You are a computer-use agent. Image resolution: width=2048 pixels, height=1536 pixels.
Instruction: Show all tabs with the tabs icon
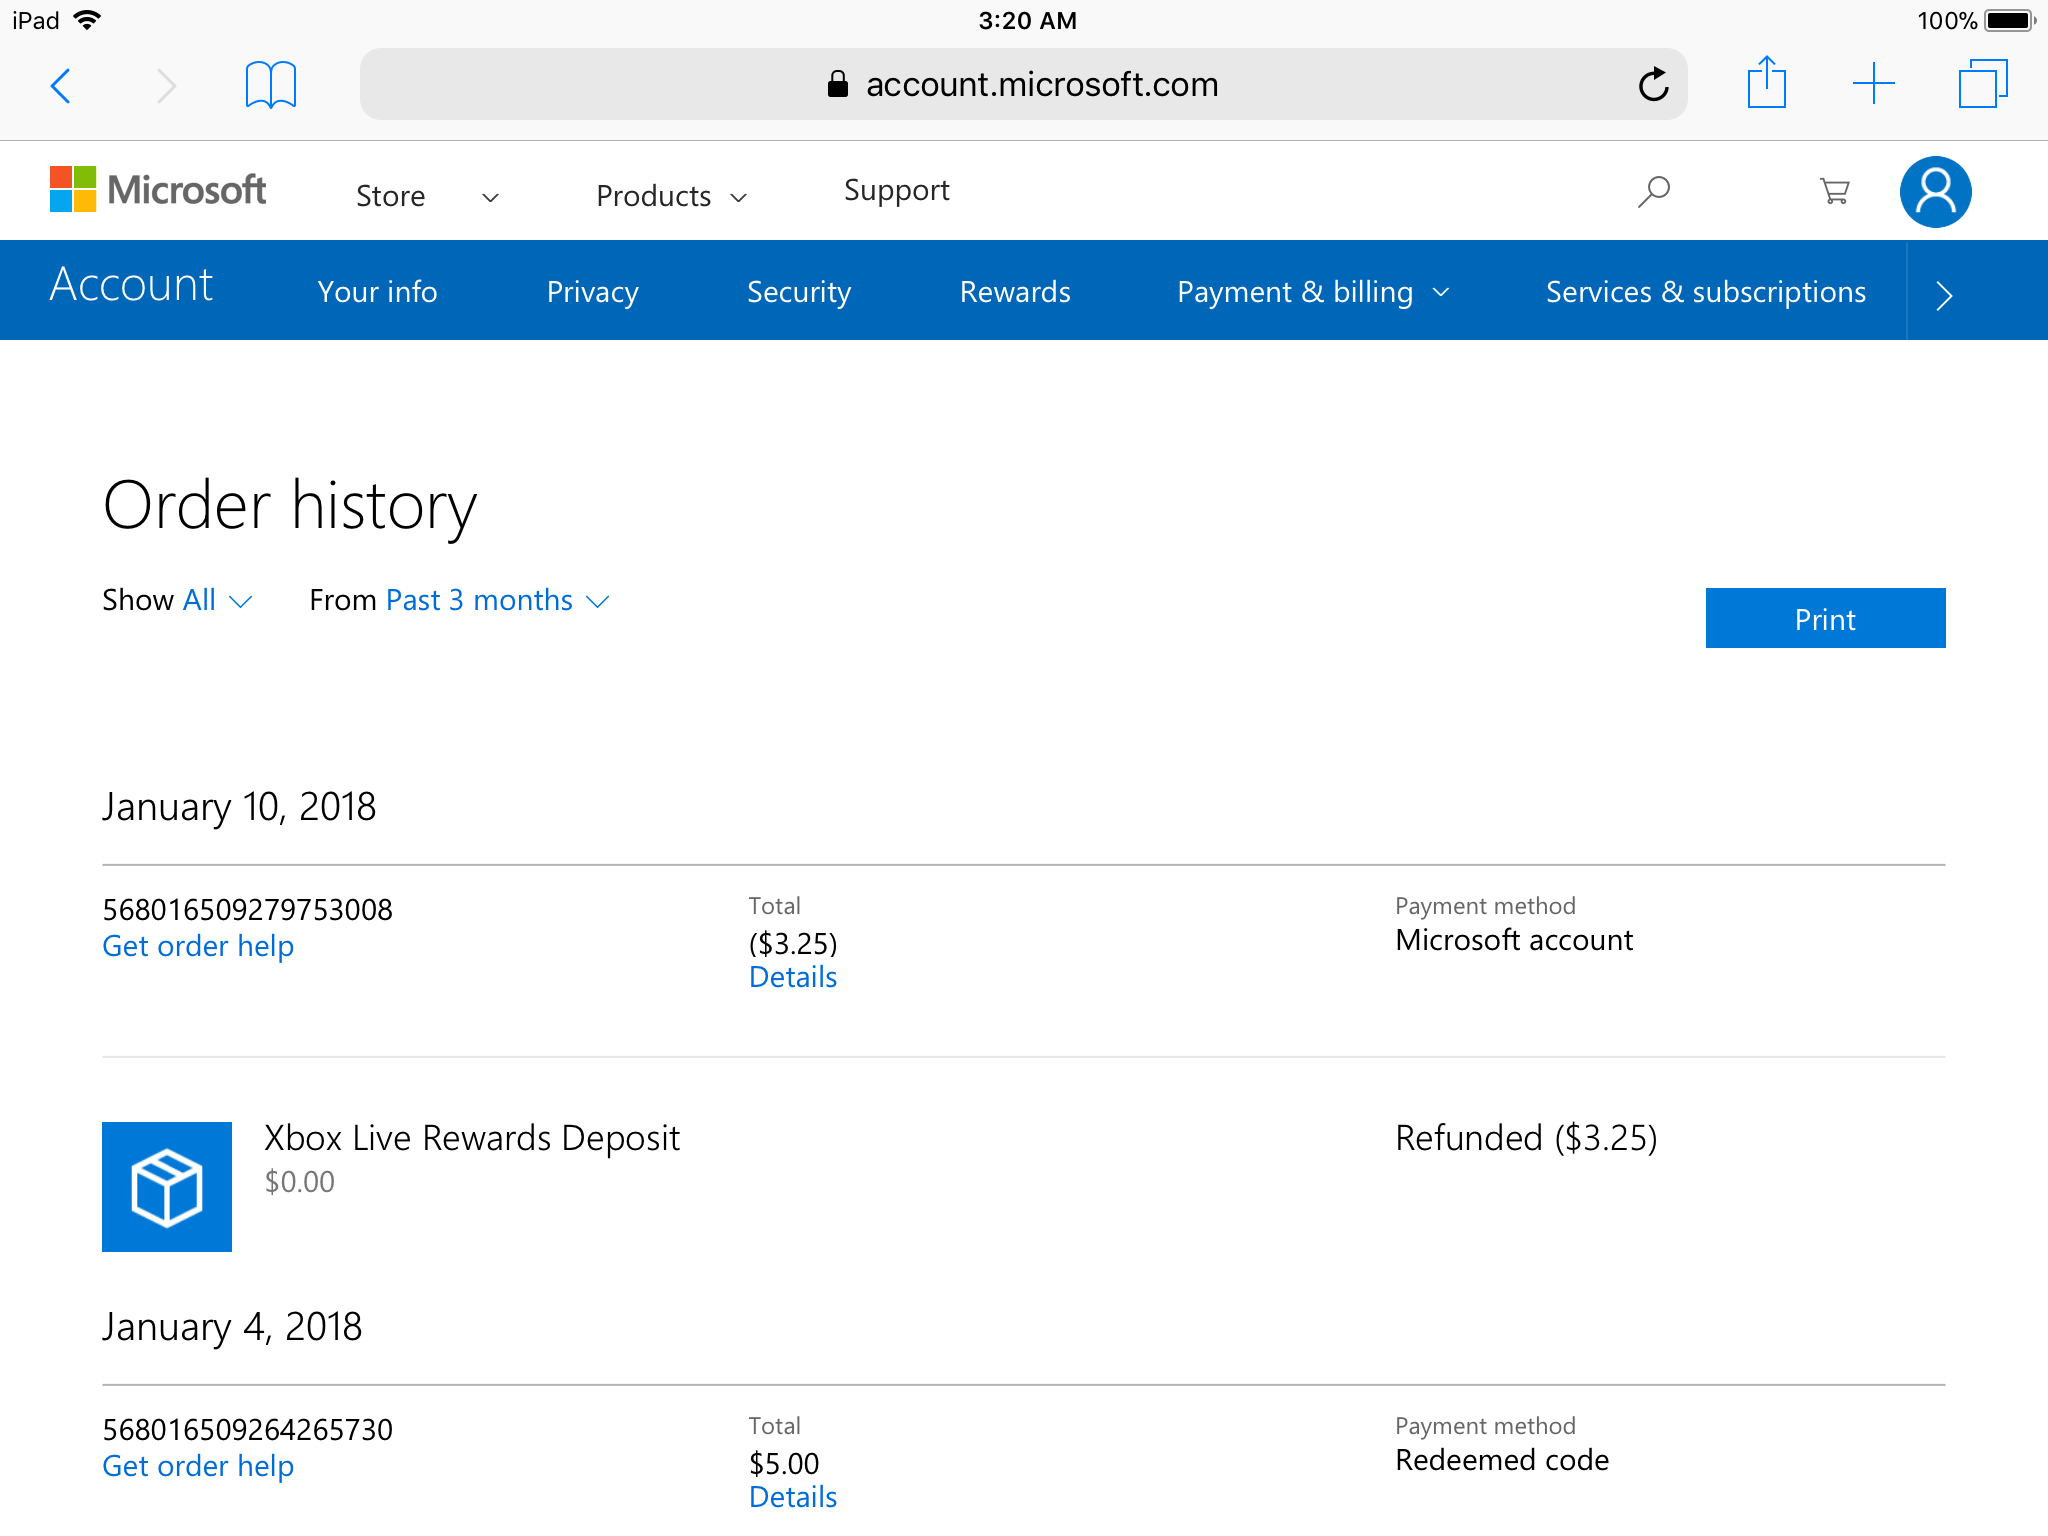(1982, 84)
